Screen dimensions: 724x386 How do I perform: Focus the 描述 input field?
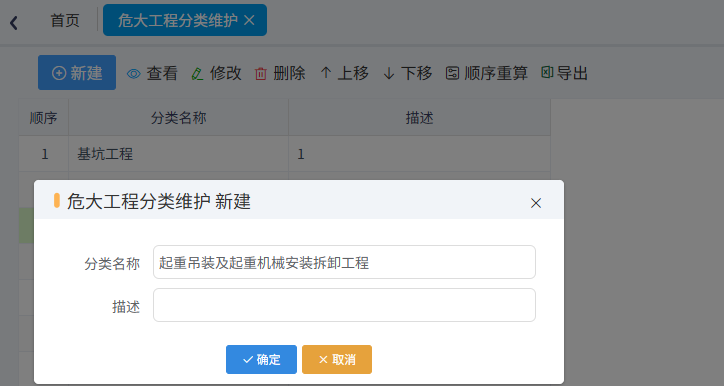tap(344, 305)
